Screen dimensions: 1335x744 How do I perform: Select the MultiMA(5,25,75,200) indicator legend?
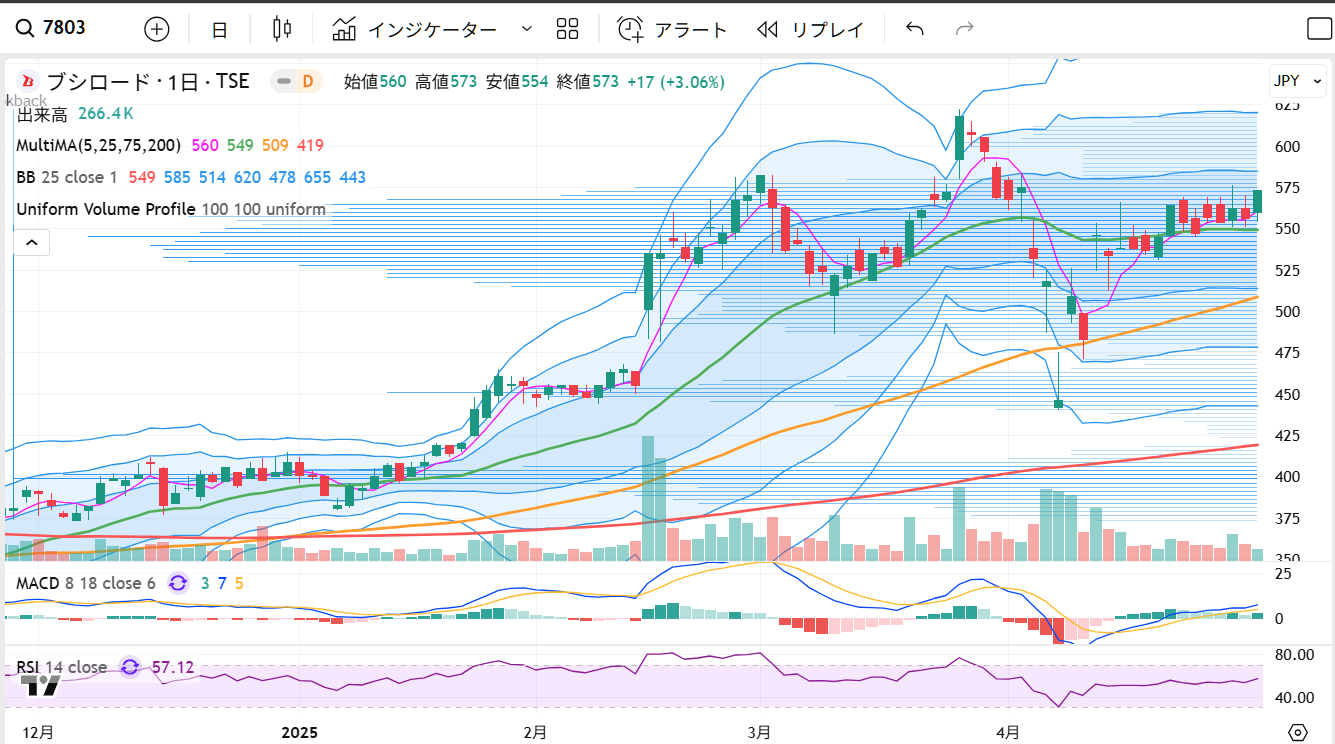[x=98, y=145]
